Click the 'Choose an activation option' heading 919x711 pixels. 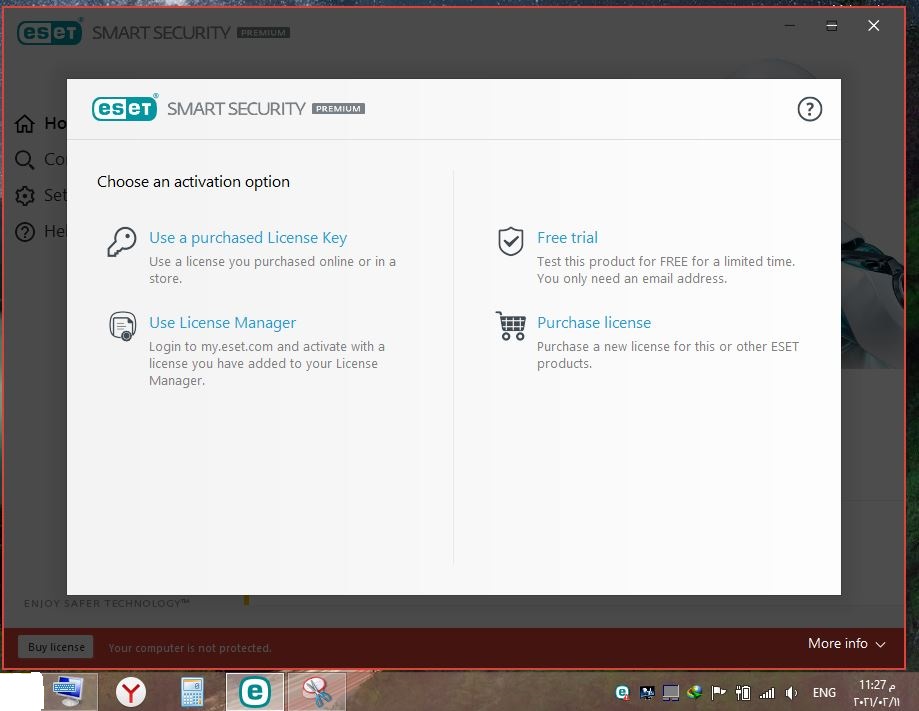pos(193,182)
